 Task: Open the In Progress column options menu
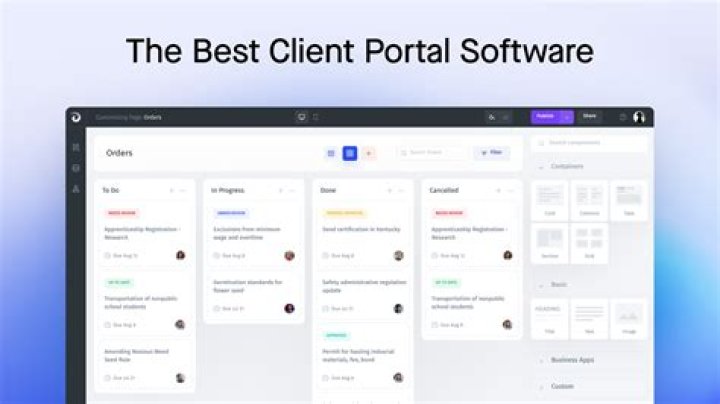pos(291,190)
